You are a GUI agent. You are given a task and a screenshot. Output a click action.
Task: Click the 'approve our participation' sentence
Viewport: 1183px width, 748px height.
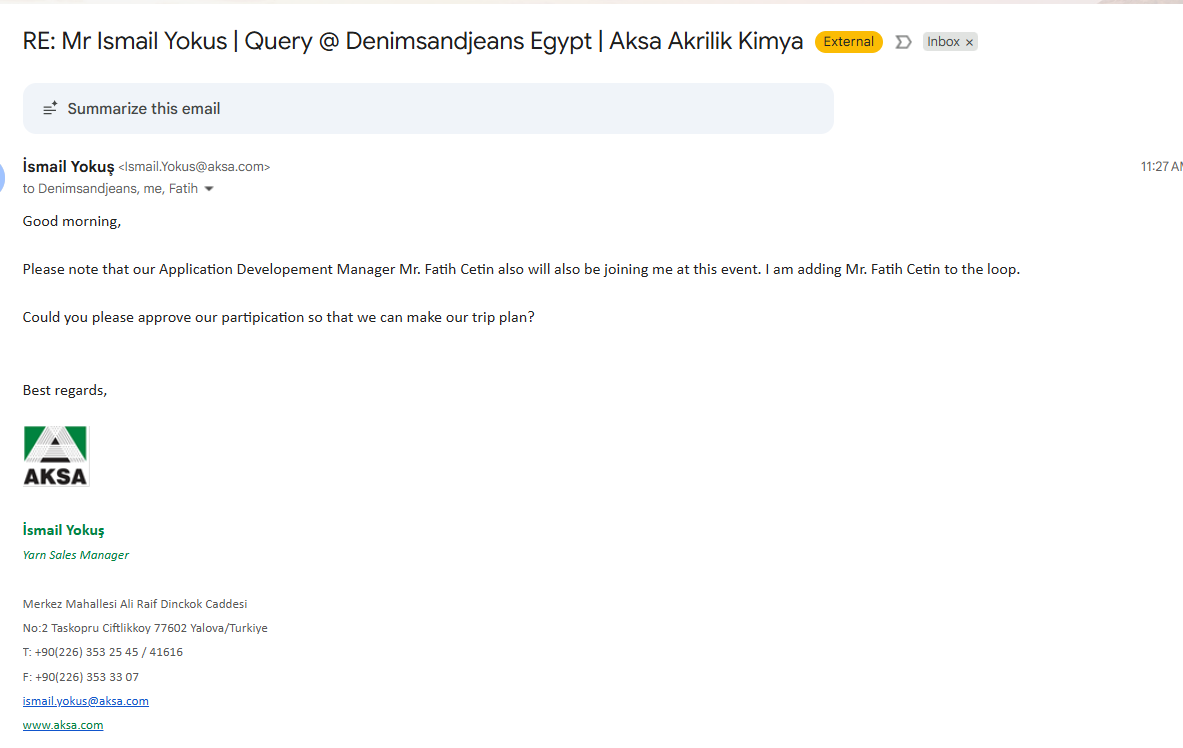coord(278,317)
